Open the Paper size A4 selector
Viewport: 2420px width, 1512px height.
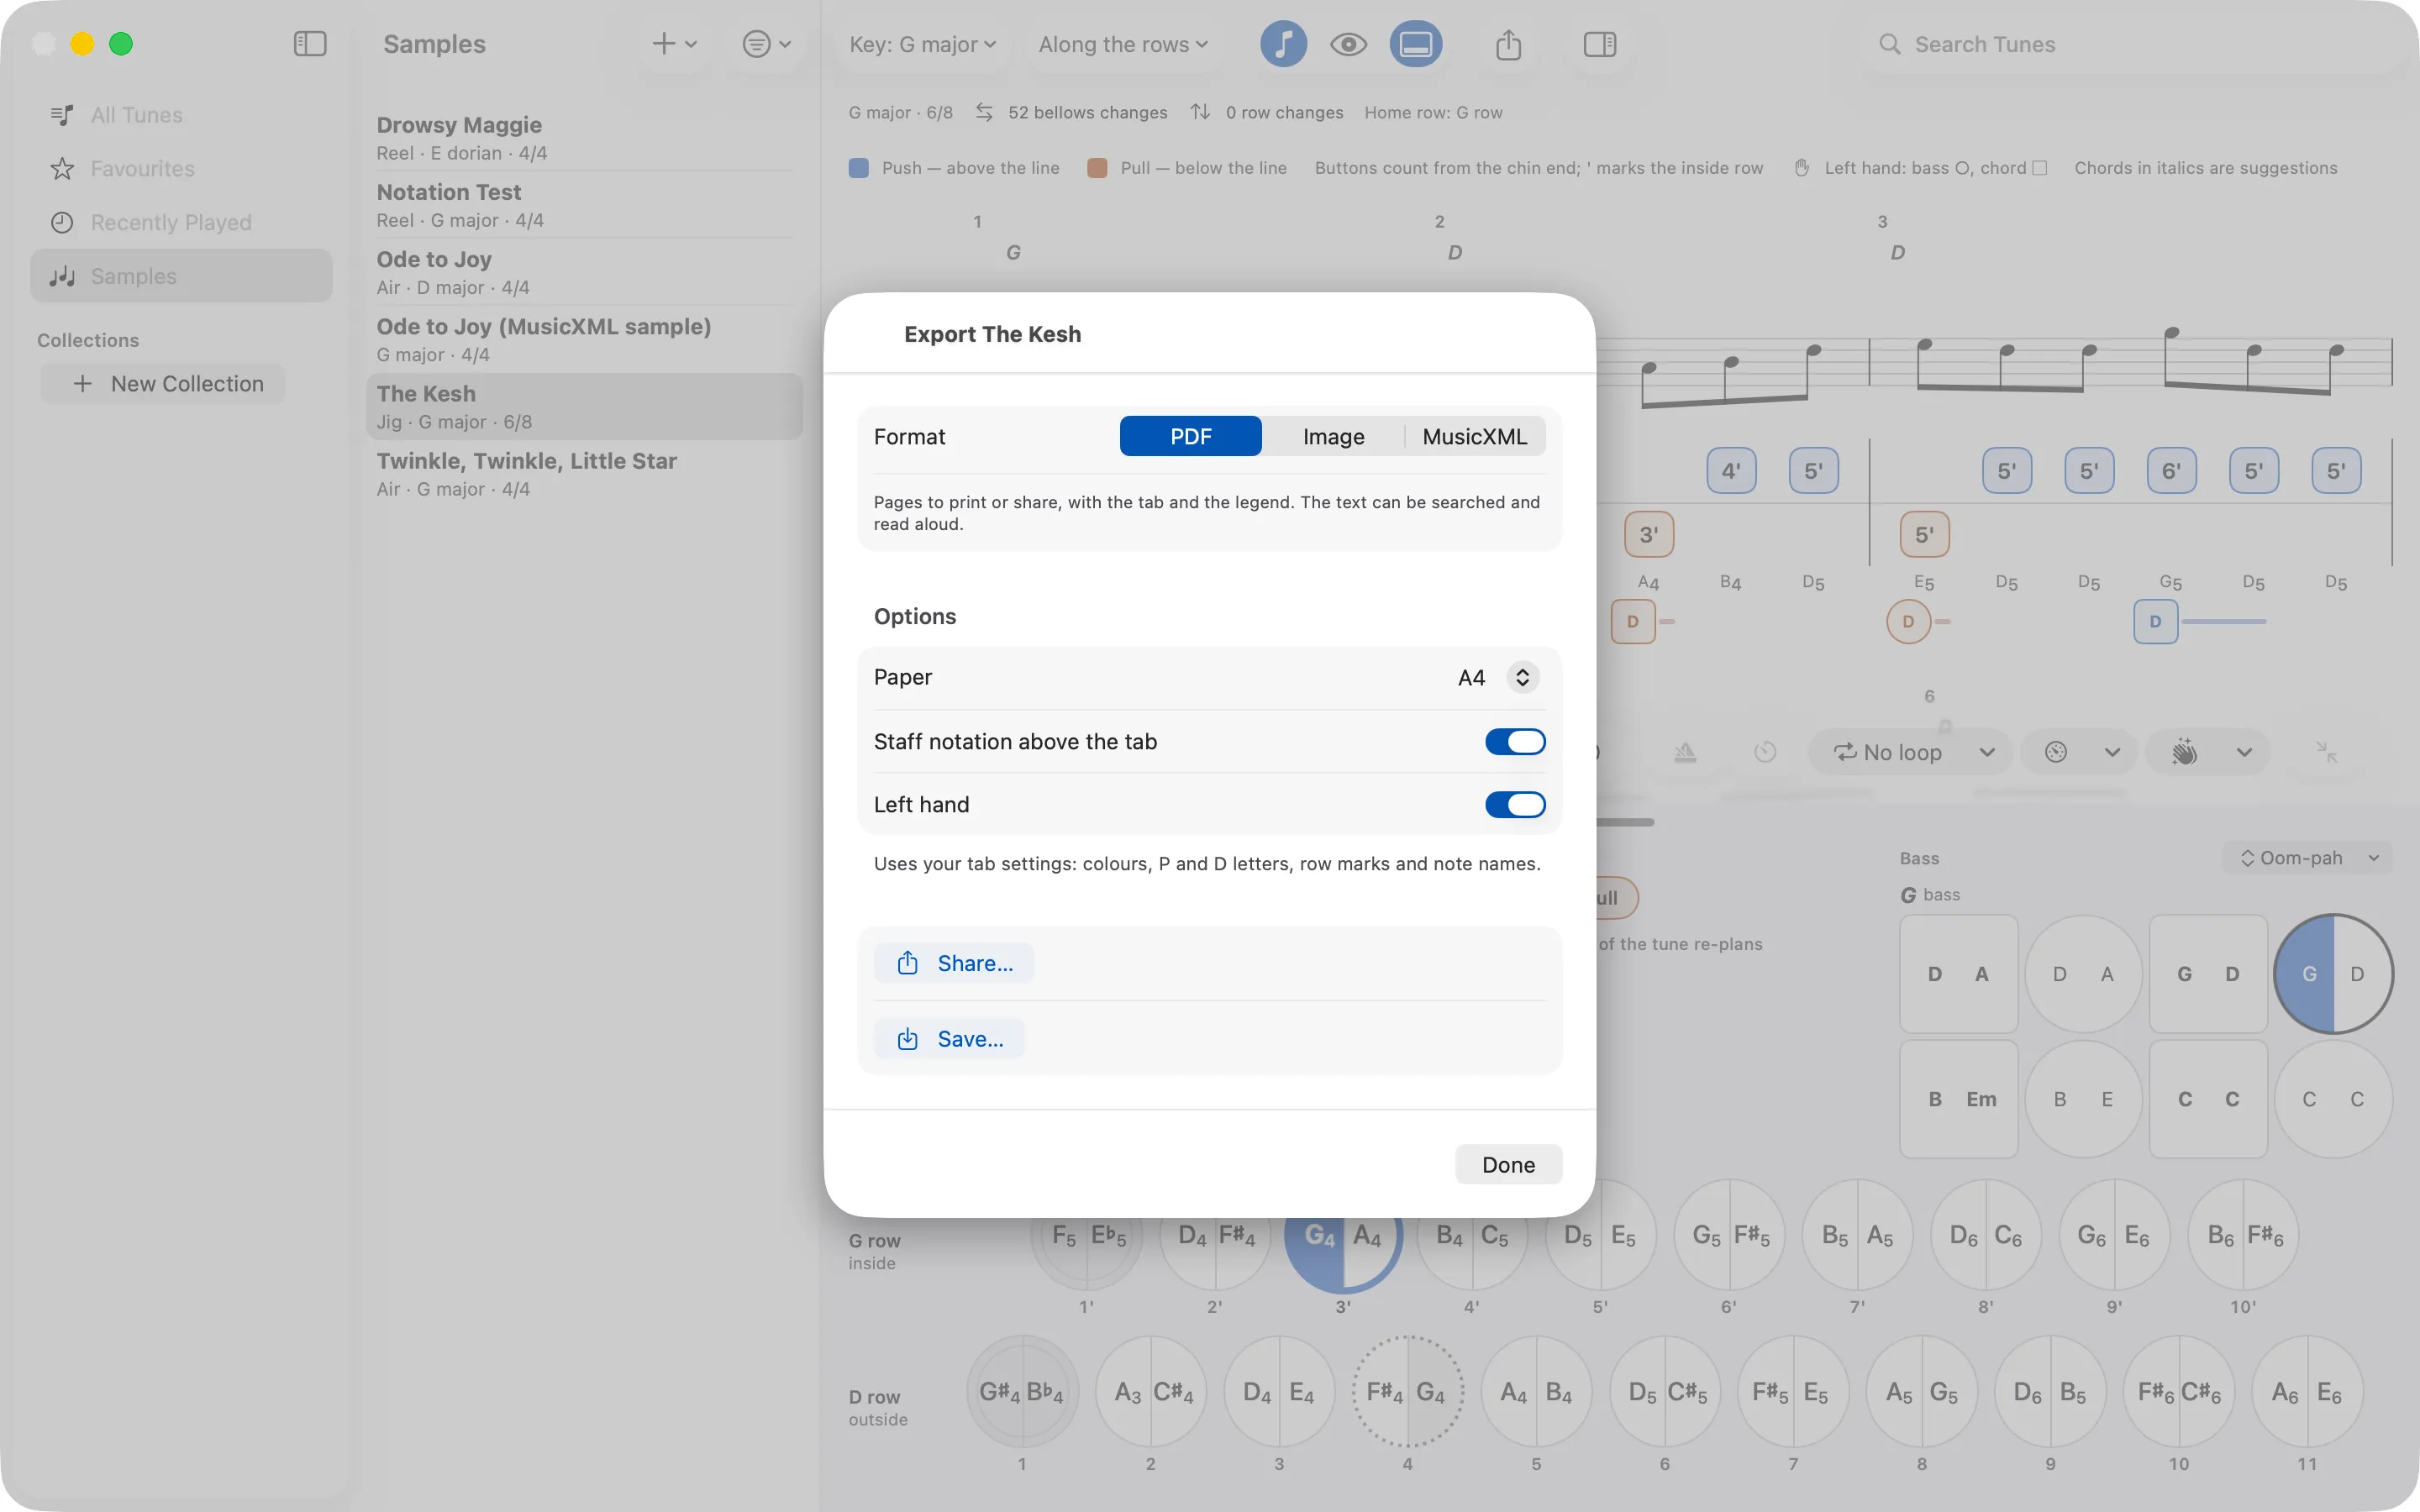[1497, 677]
